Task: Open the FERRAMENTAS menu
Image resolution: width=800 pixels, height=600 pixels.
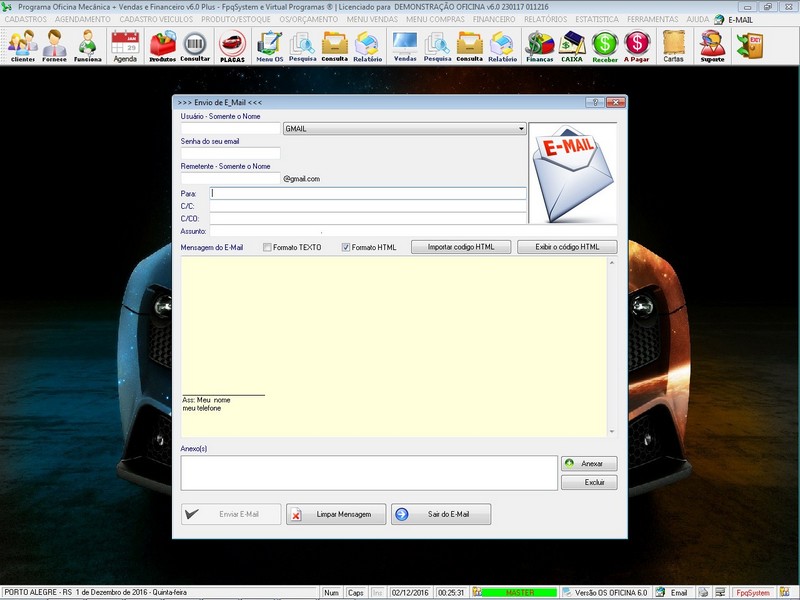Action: pos(653,19)
